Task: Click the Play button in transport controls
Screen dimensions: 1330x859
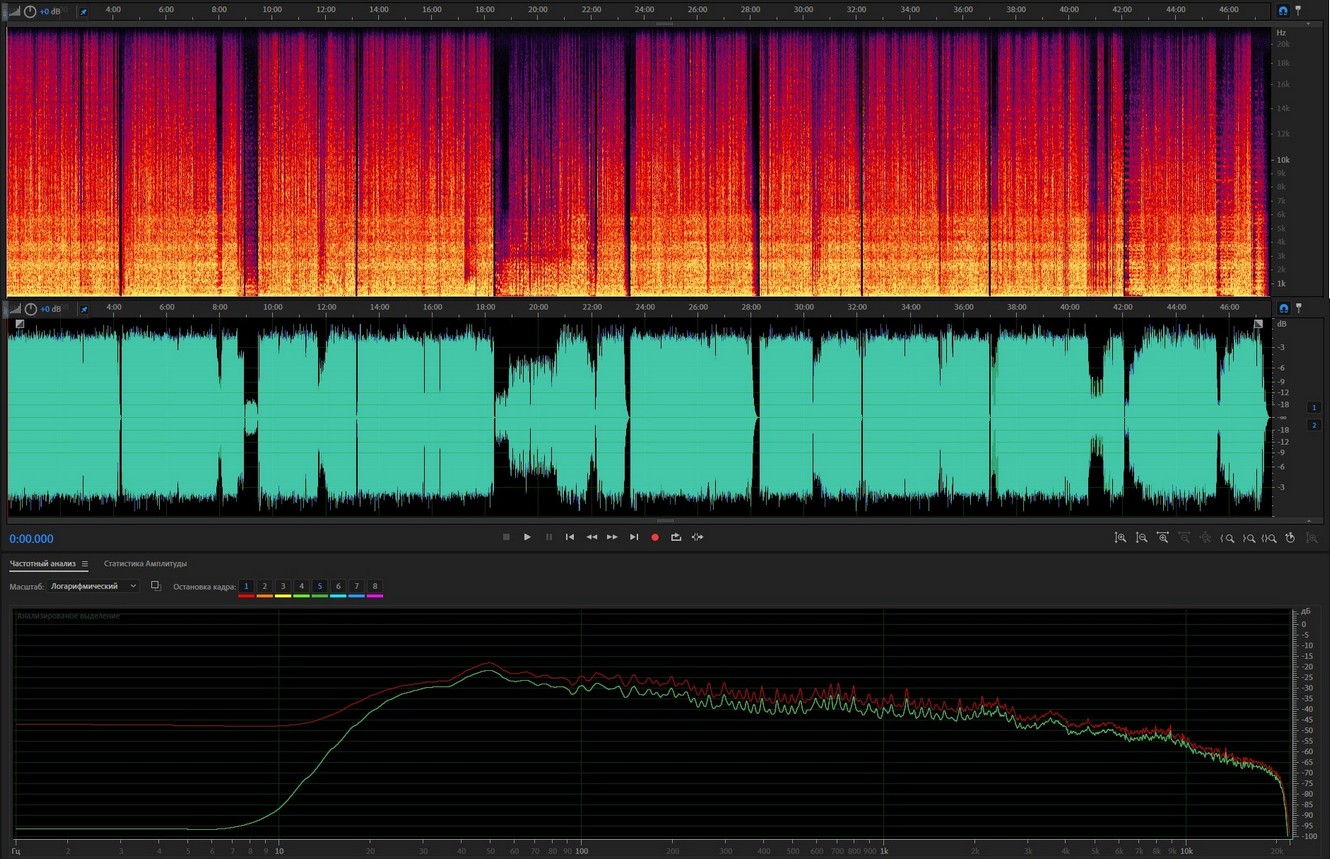Action: 527,537
